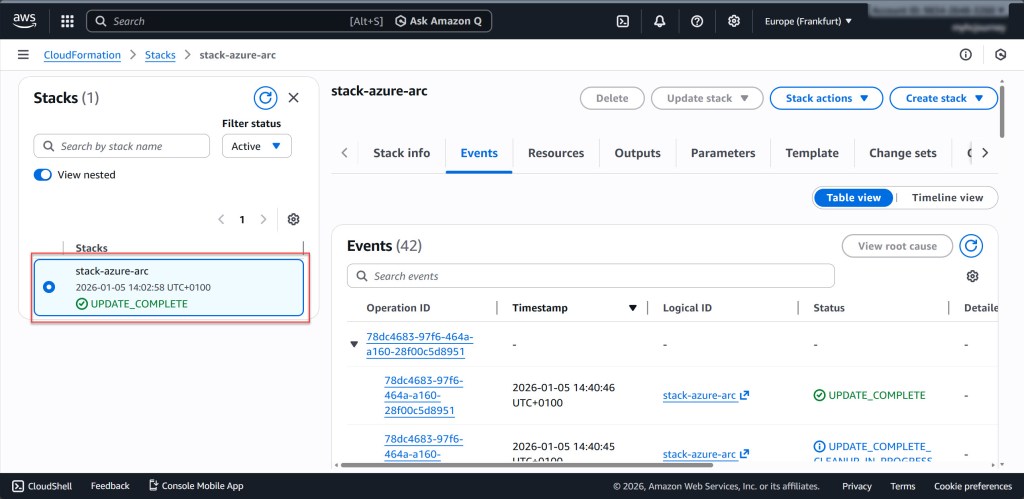Viewport: 1024px width, 499px height.
Task: Switch to Timeline view
Action: (x=947, y=198)
